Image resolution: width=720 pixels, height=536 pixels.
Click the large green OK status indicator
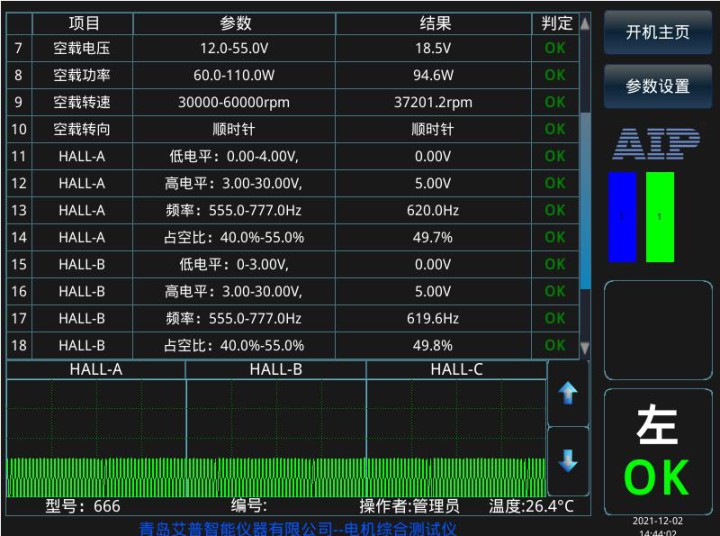[x=656, y=479]
